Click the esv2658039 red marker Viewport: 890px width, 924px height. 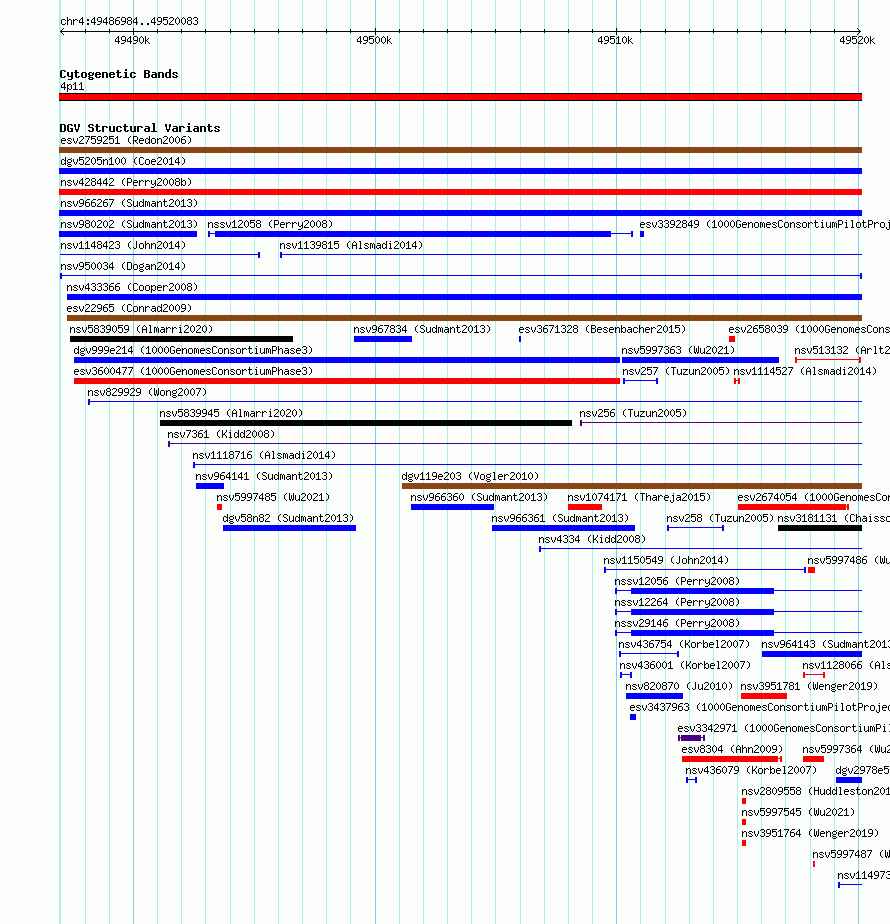pos(732,339)
